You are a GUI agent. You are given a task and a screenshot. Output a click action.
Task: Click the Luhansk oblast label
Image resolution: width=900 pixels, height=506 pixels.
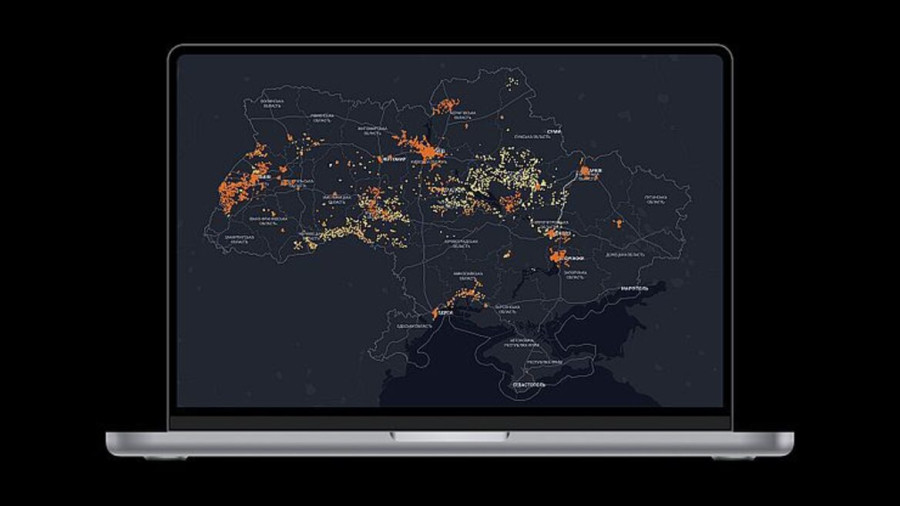pos(656,199)
